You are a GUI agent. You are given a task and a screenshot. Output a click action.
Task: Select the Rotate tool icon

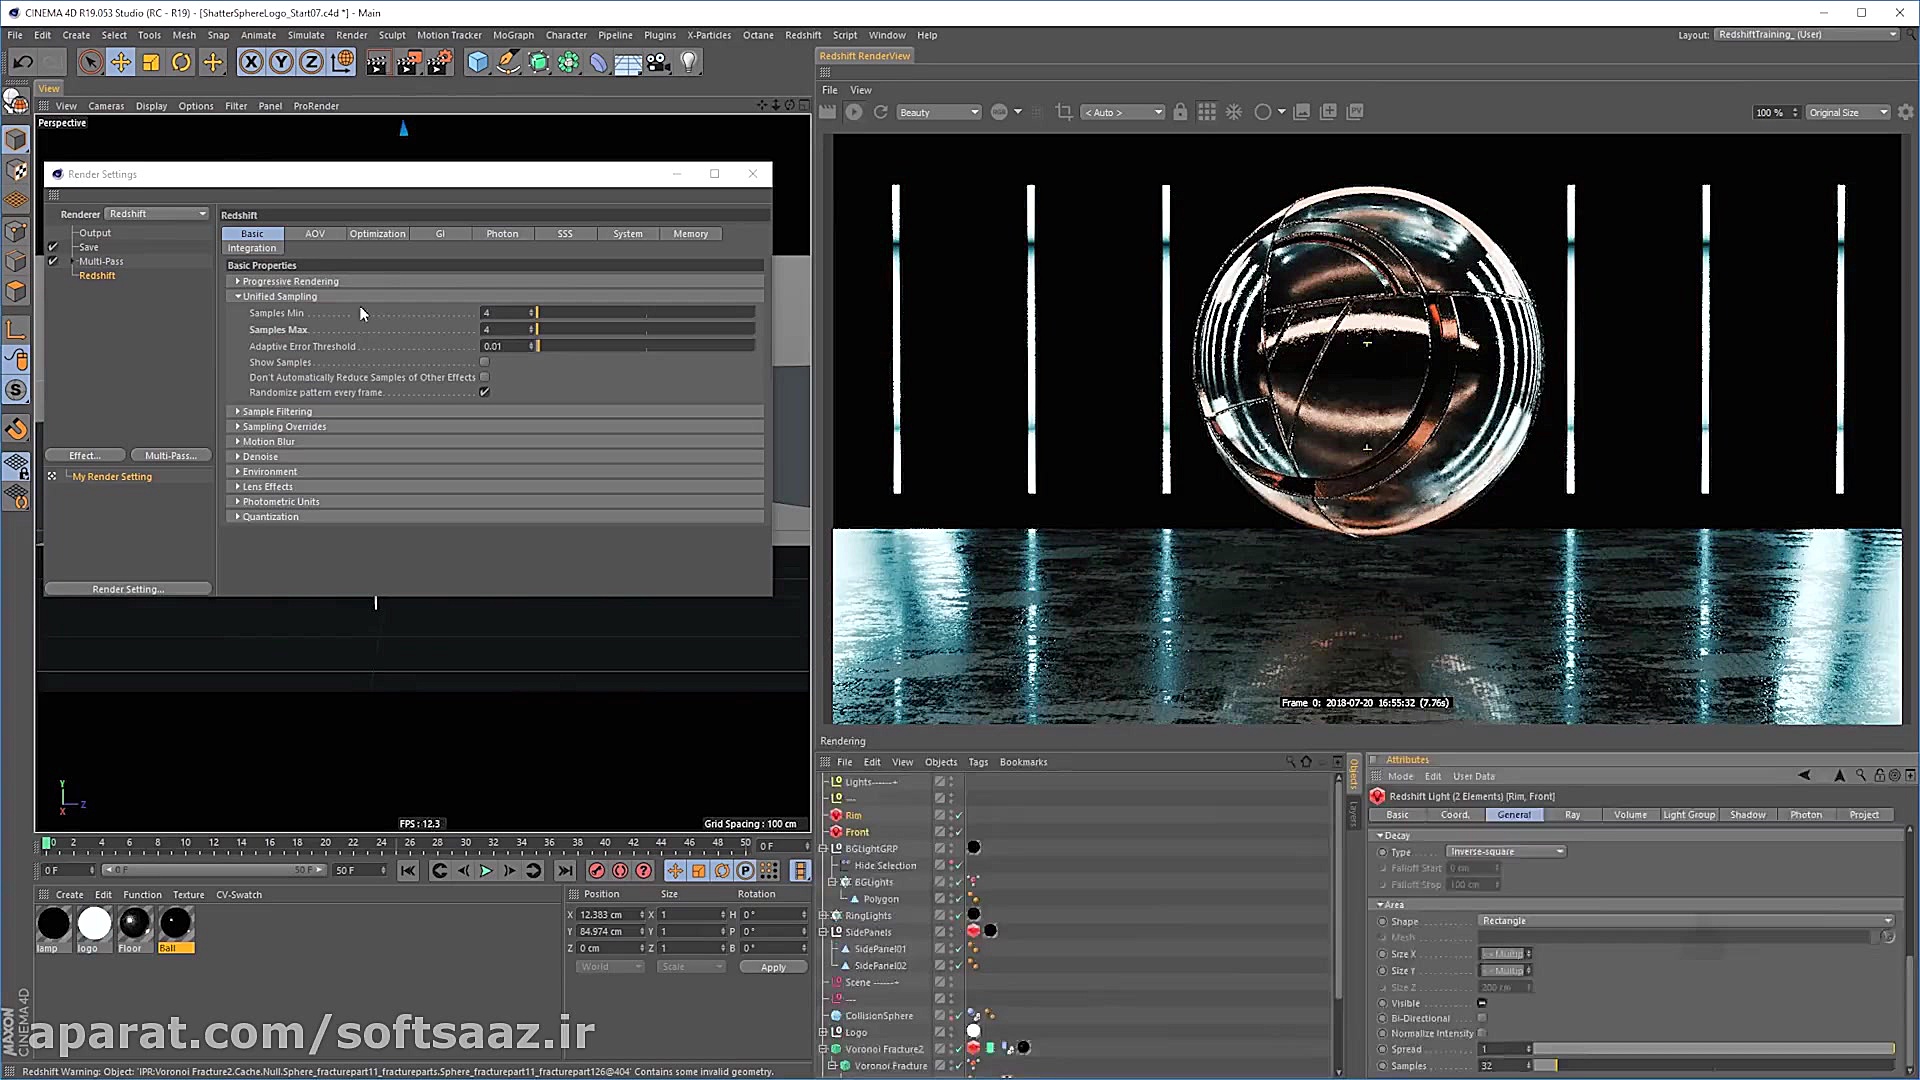click(x=181, y=62)
